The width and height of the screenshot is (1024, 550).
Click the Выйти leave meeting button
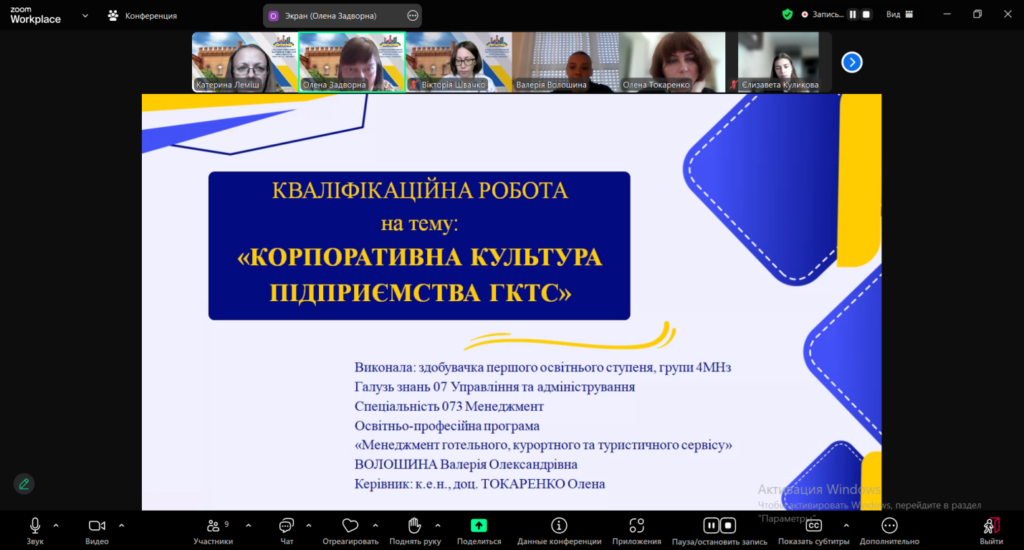991,530
